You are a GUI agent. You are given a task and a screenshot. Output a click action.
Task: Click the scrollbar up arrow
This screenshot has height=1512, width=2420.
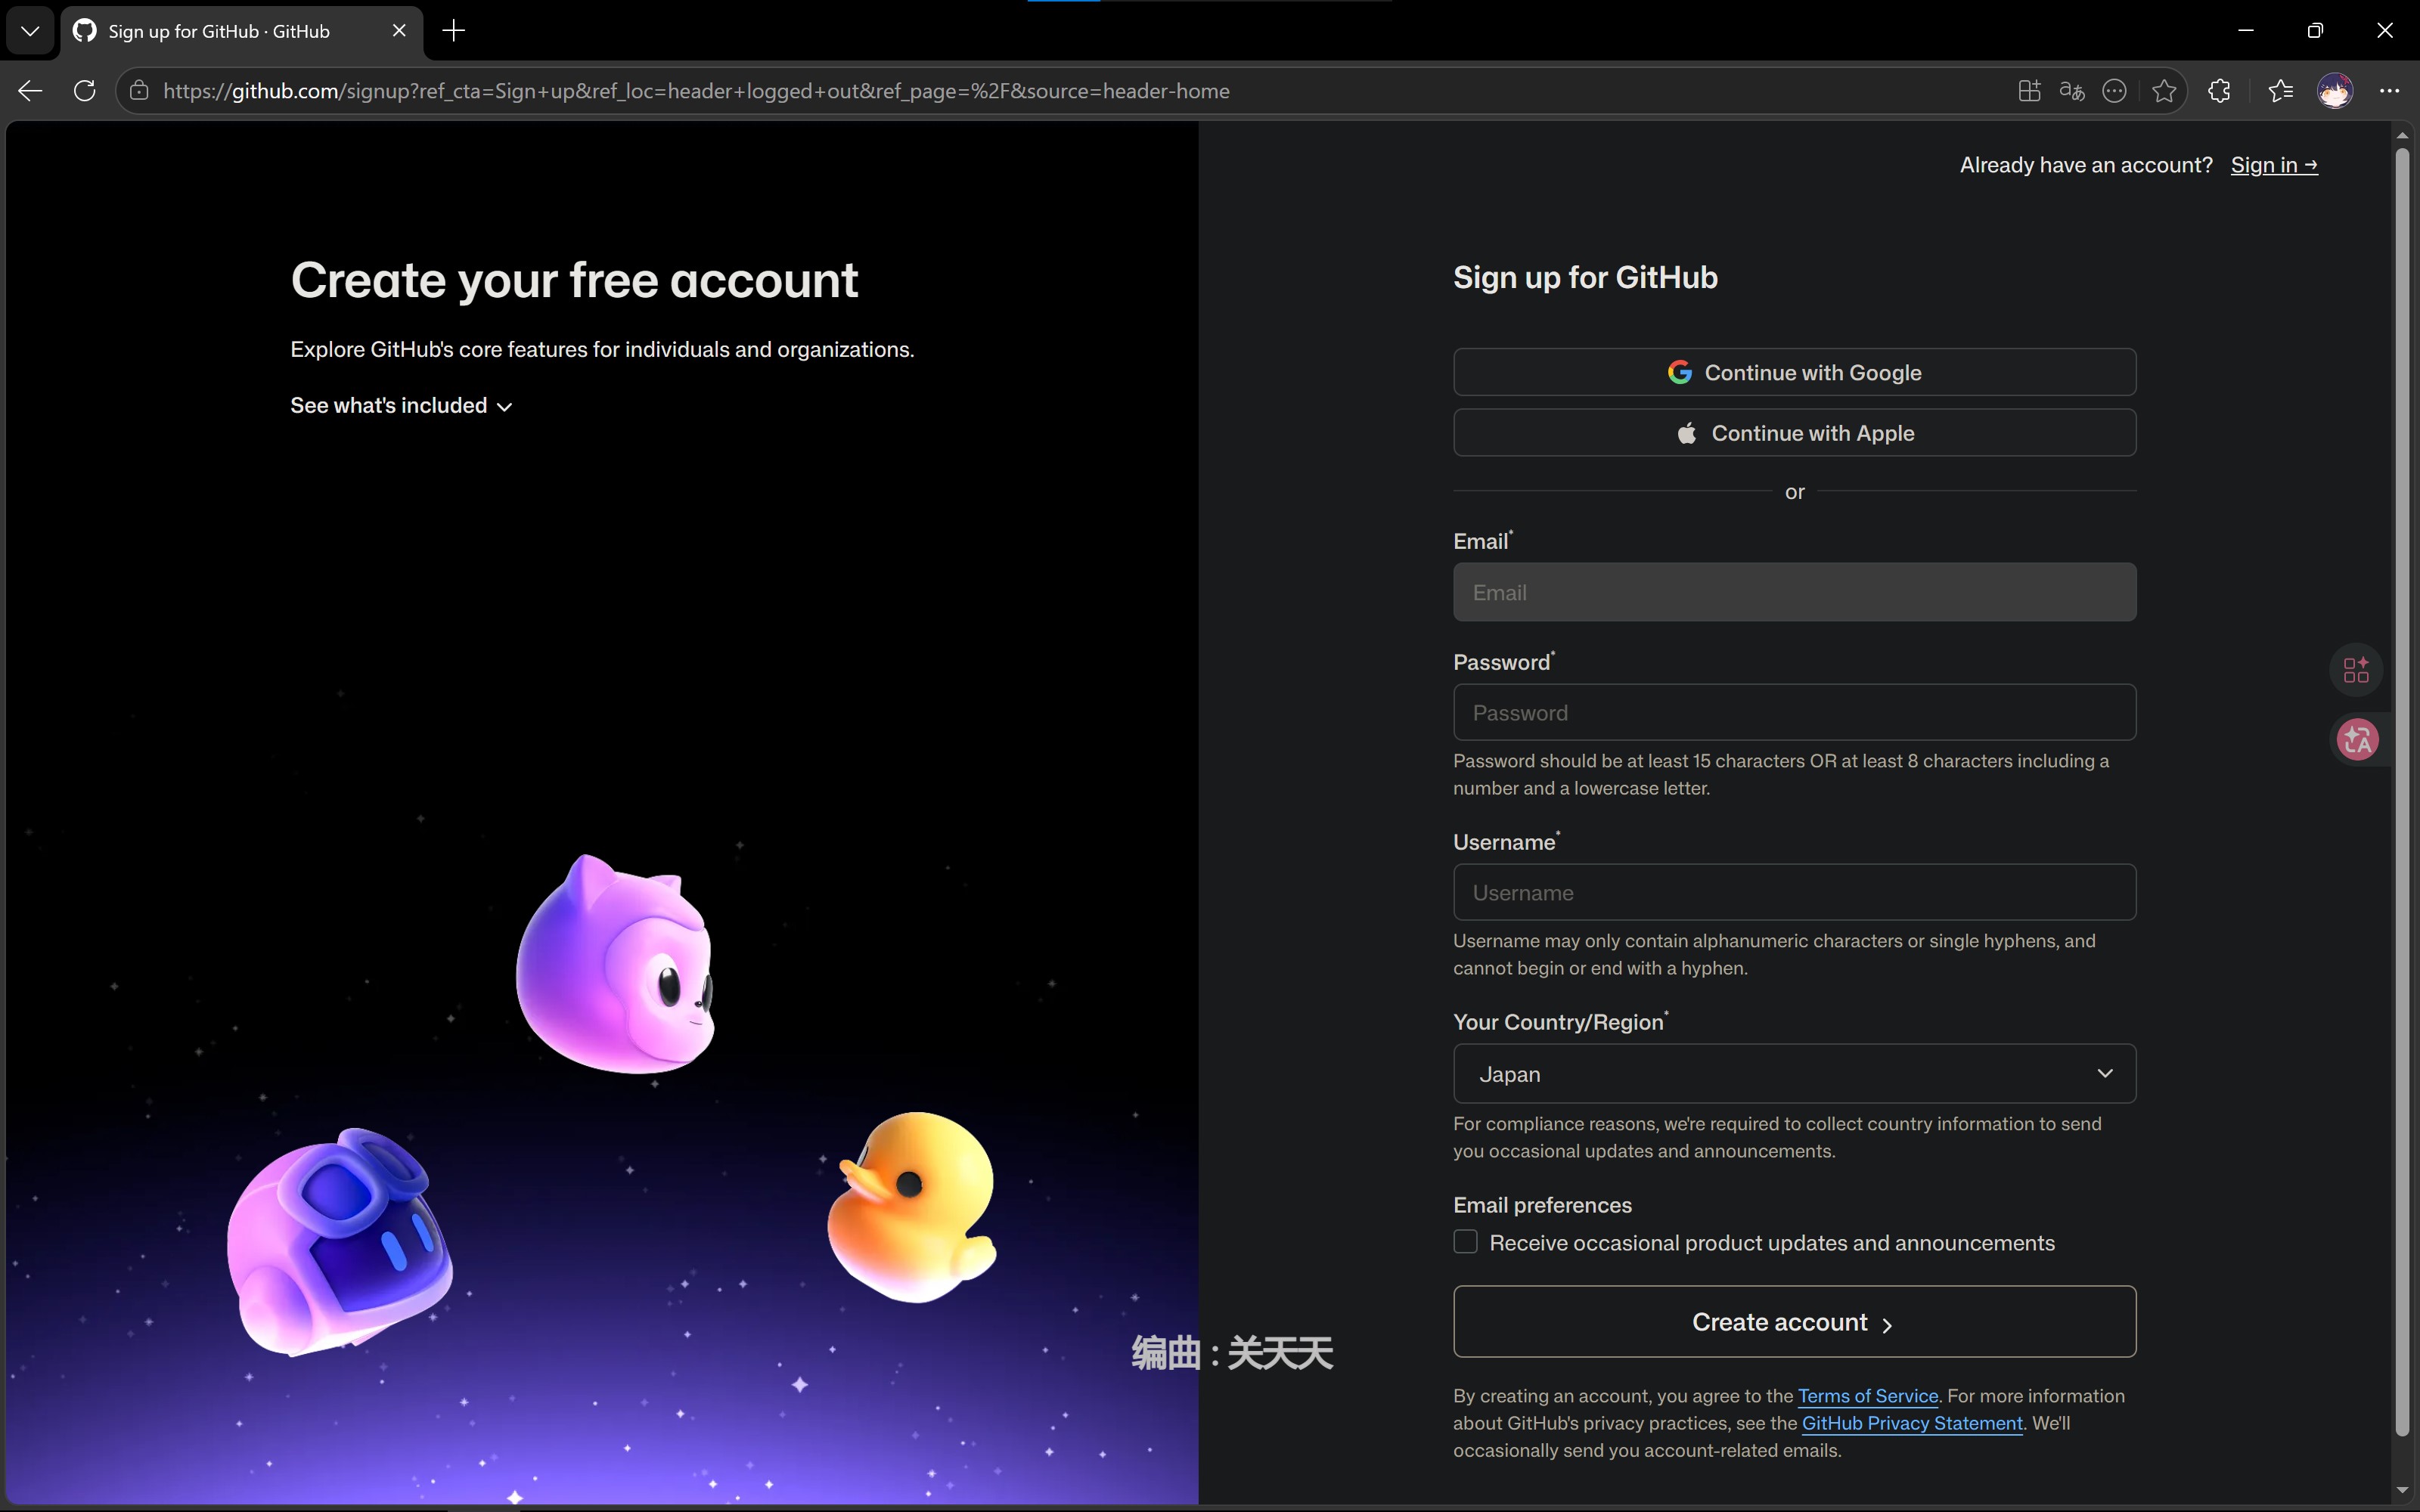2402,136
